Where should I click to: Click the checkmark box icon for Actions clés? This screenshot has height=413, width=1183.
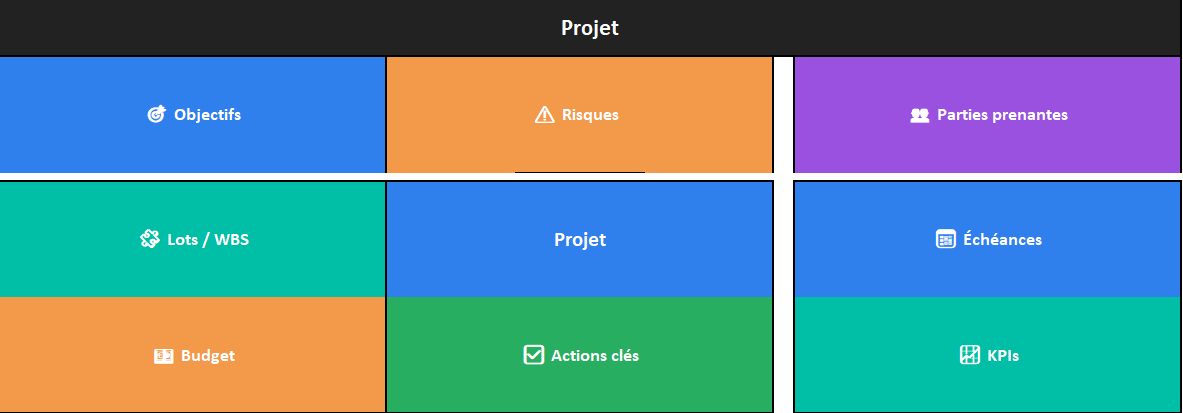534,355
